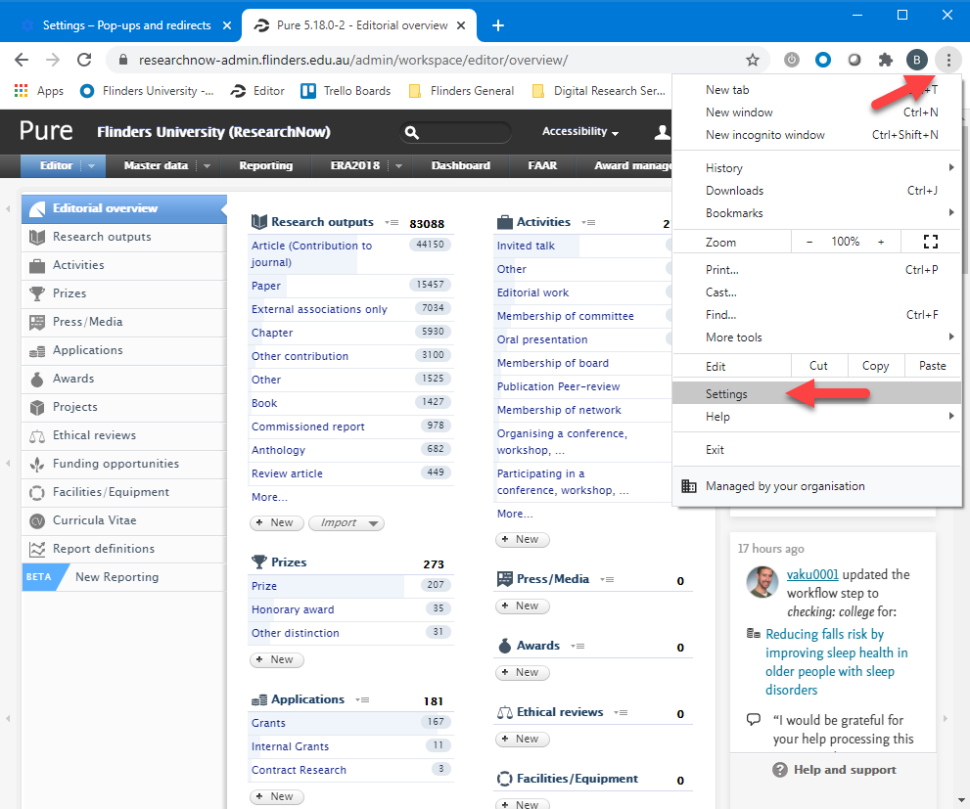Open Ethical reviews in the sidebar
This screenshot has height=809, width=970.
click(x=124, y=435)
